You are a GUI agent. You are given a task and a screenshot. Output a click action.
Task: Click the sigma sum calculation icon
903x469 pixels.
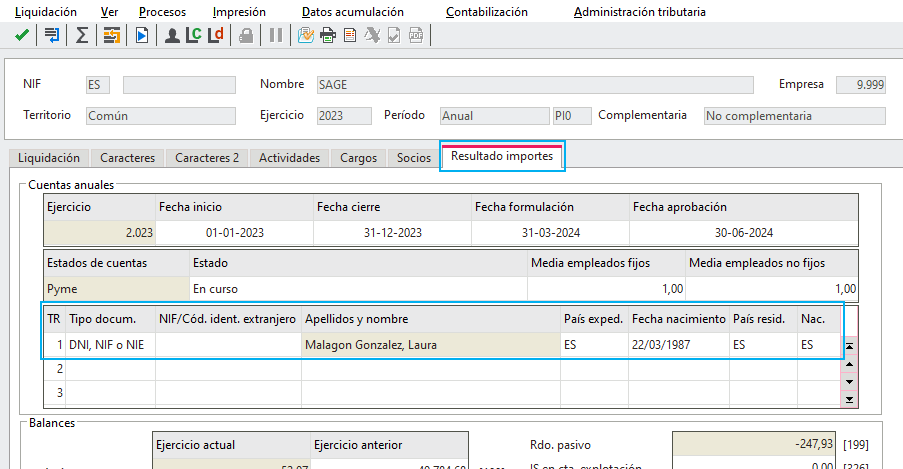pyautogui.click(x=82, y=36)
